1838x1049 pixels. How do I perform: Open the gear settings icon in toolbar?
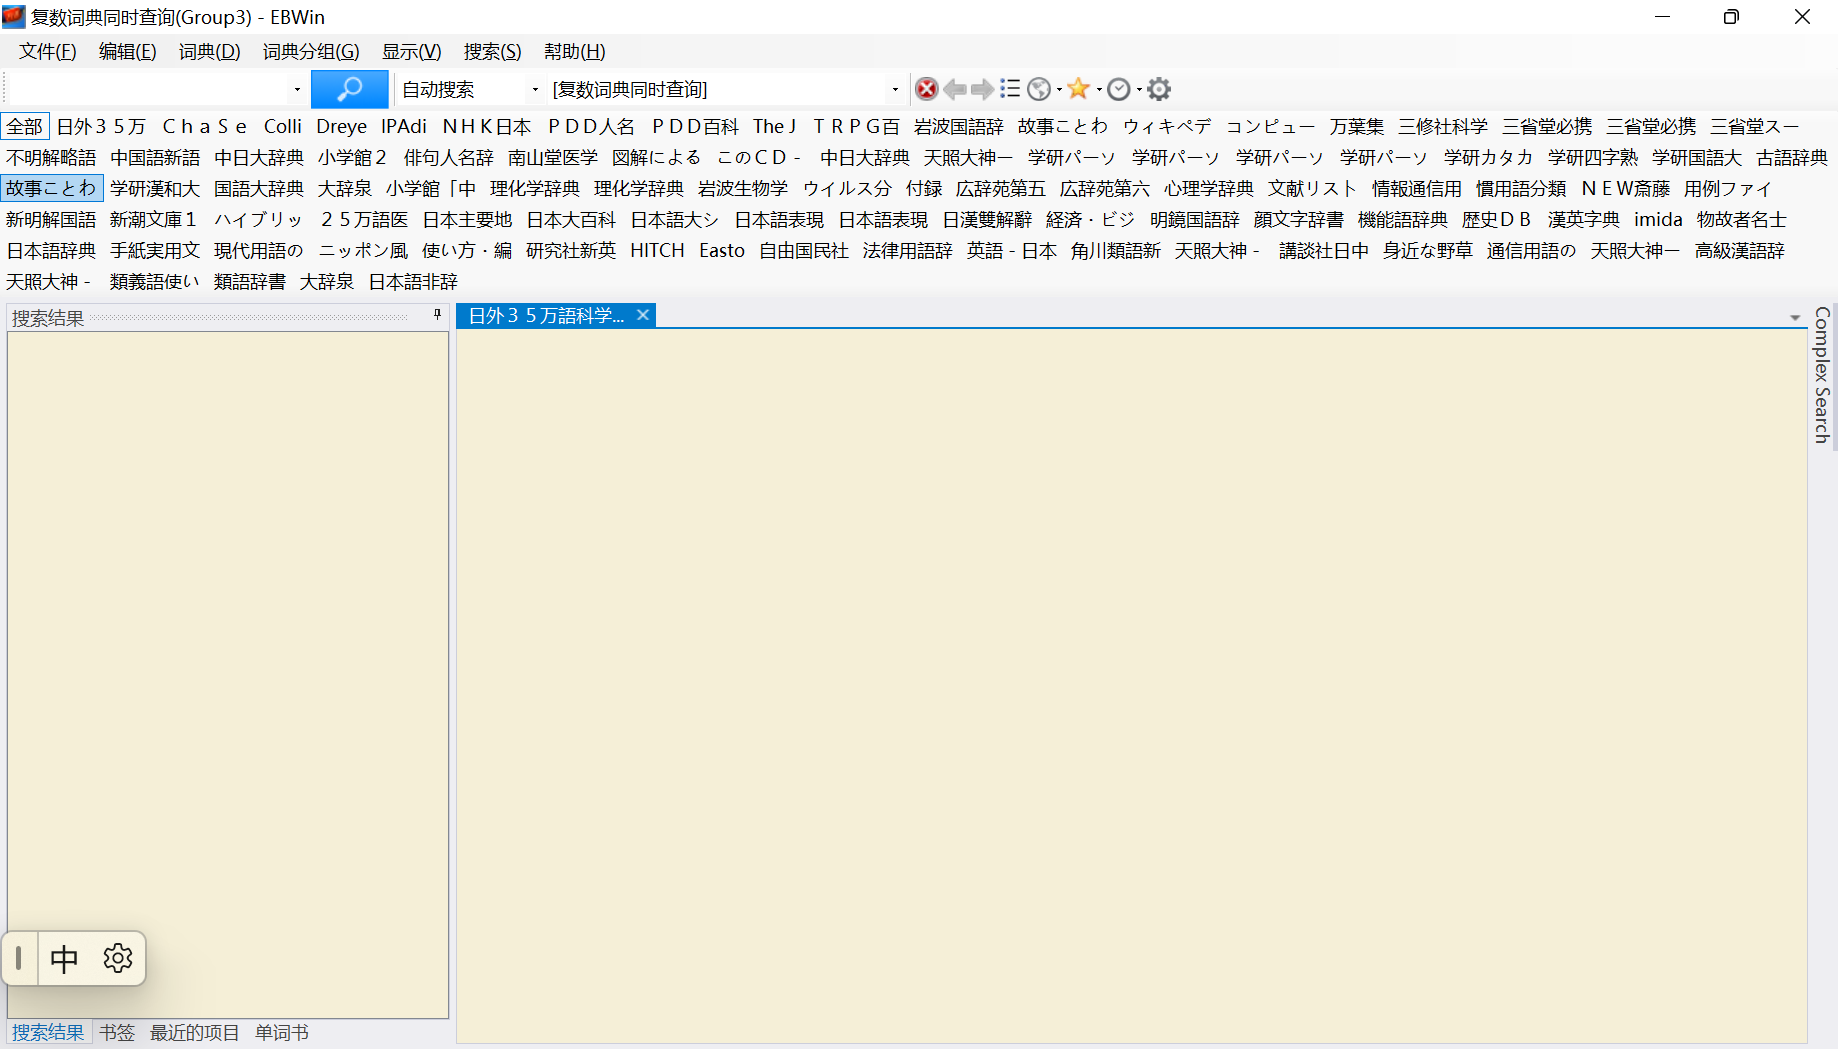[x=1159, y=90]
